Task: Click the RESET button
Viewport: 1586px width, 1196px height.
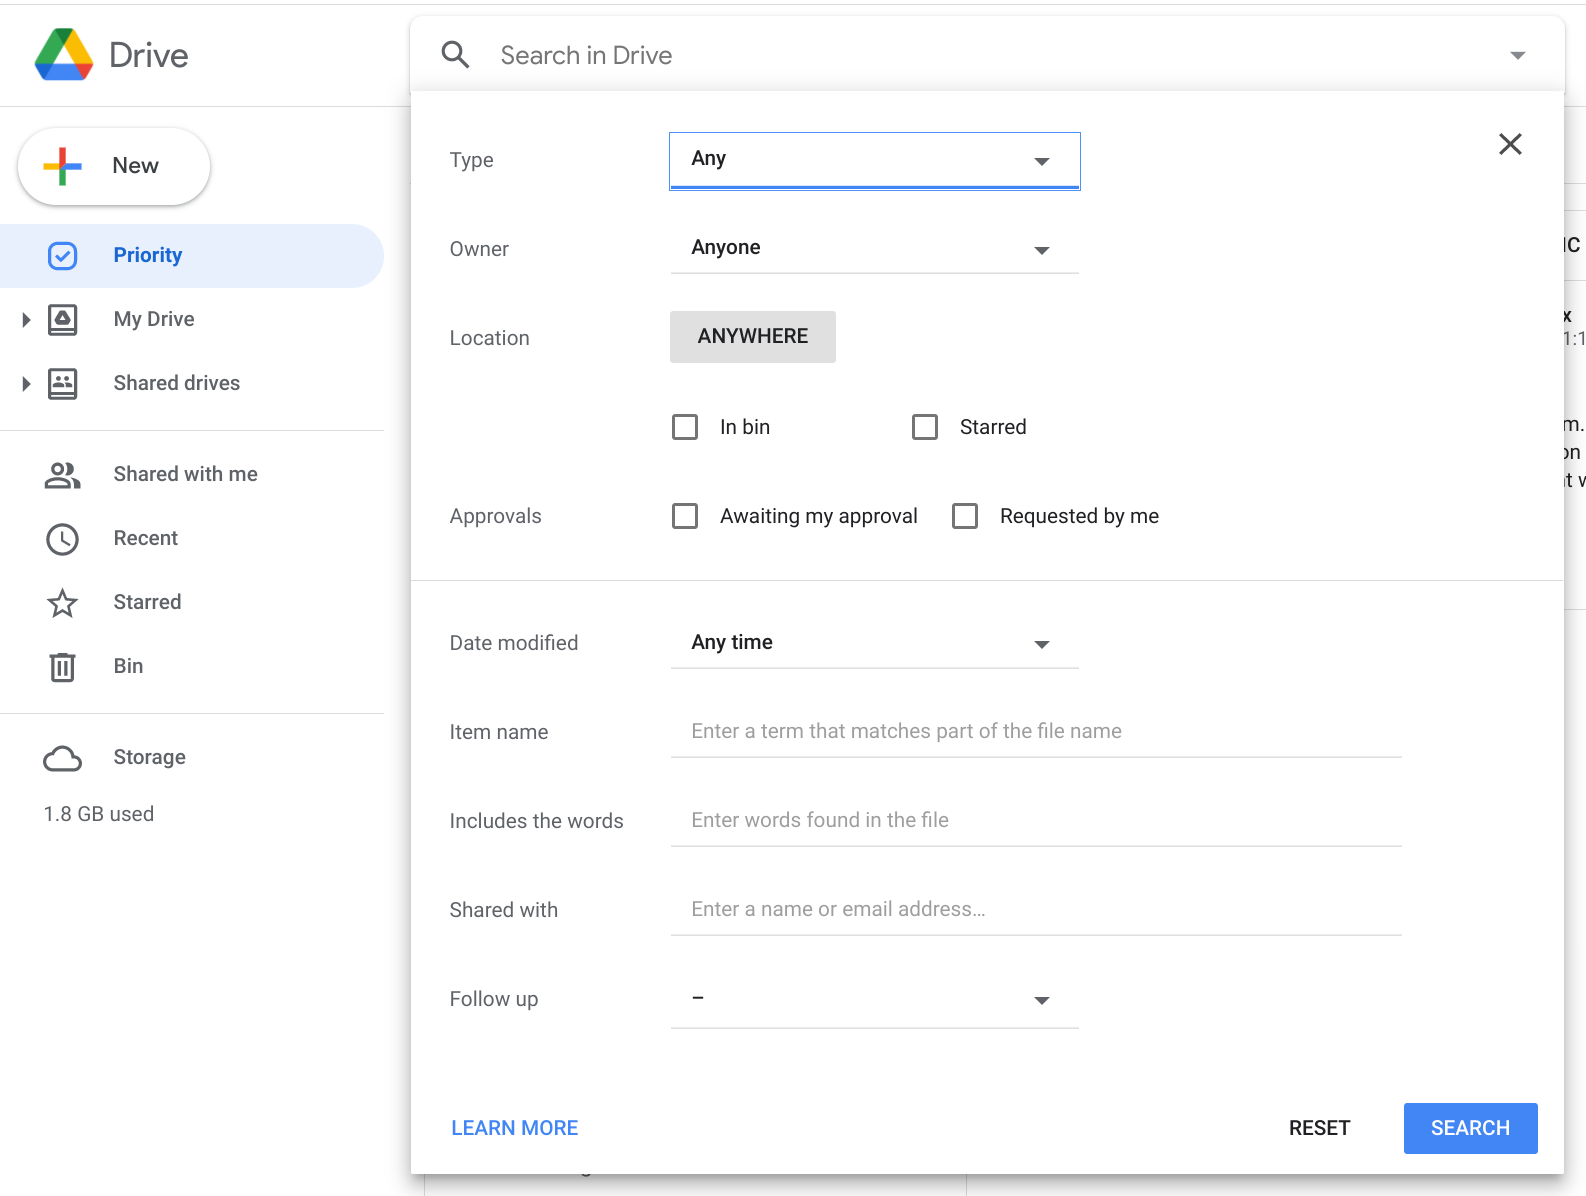Action: [x=1320, y=1128]
